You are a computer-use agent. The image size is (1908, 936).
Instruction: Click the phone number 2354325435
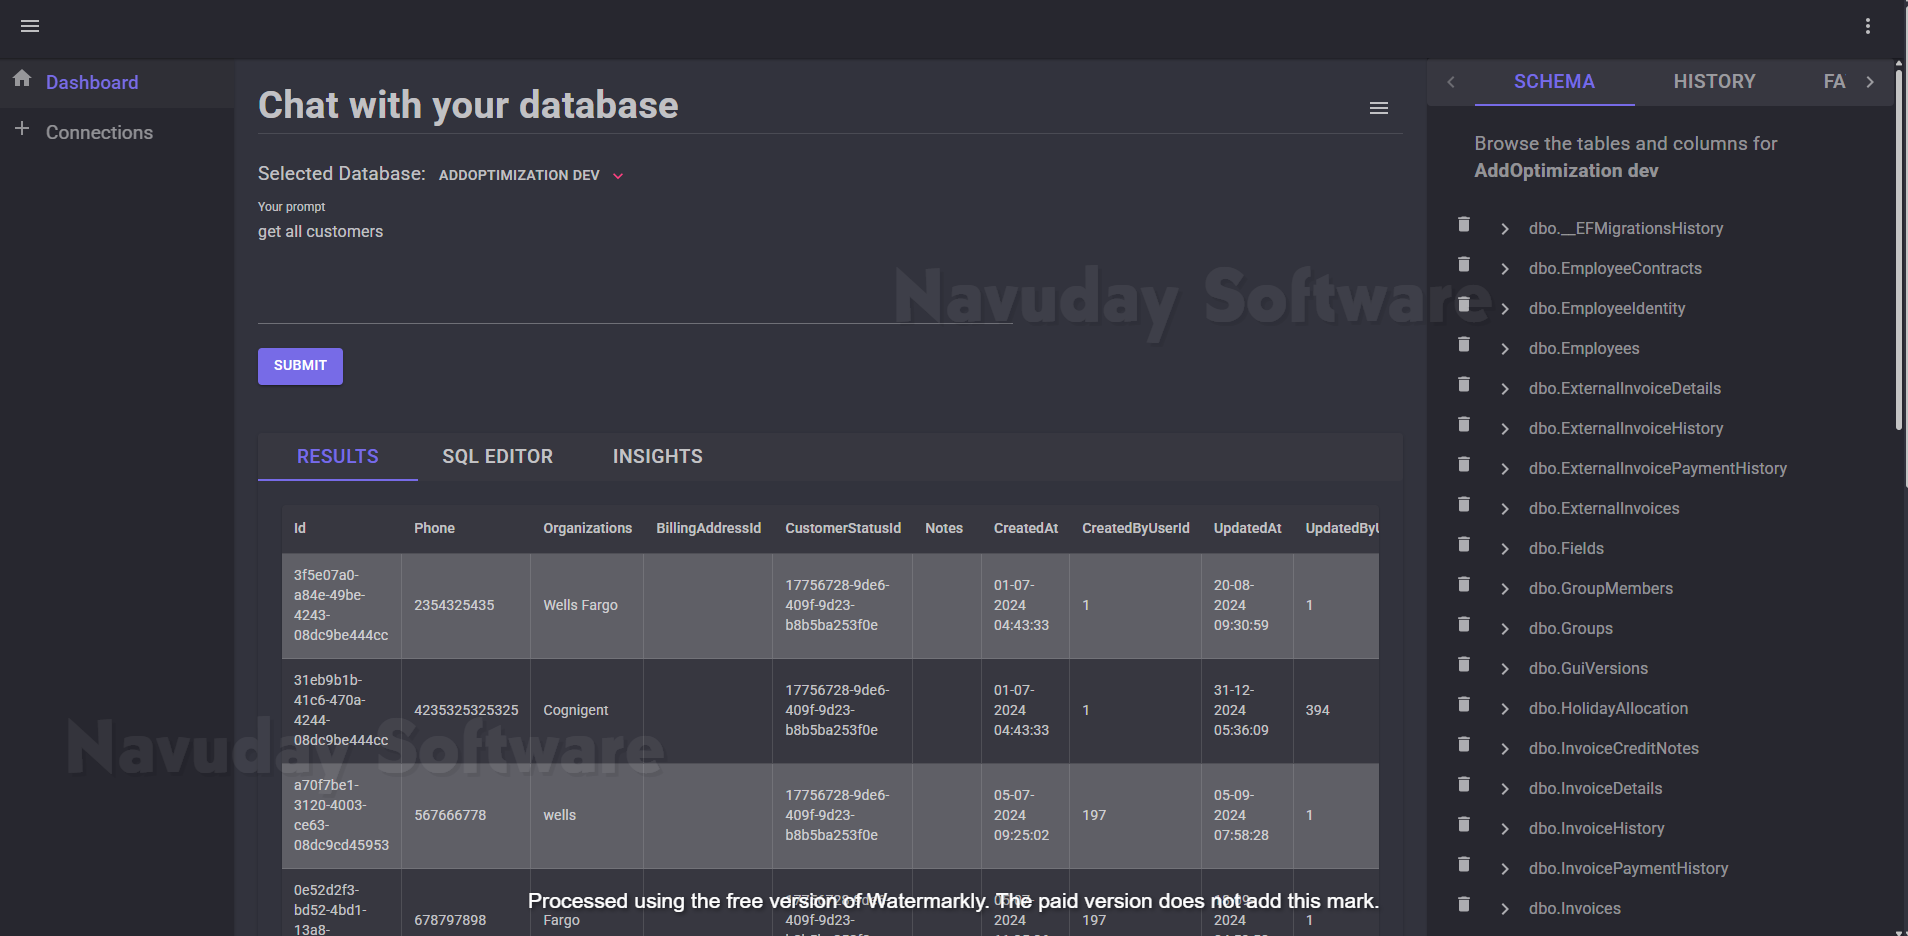pos(454,605)
